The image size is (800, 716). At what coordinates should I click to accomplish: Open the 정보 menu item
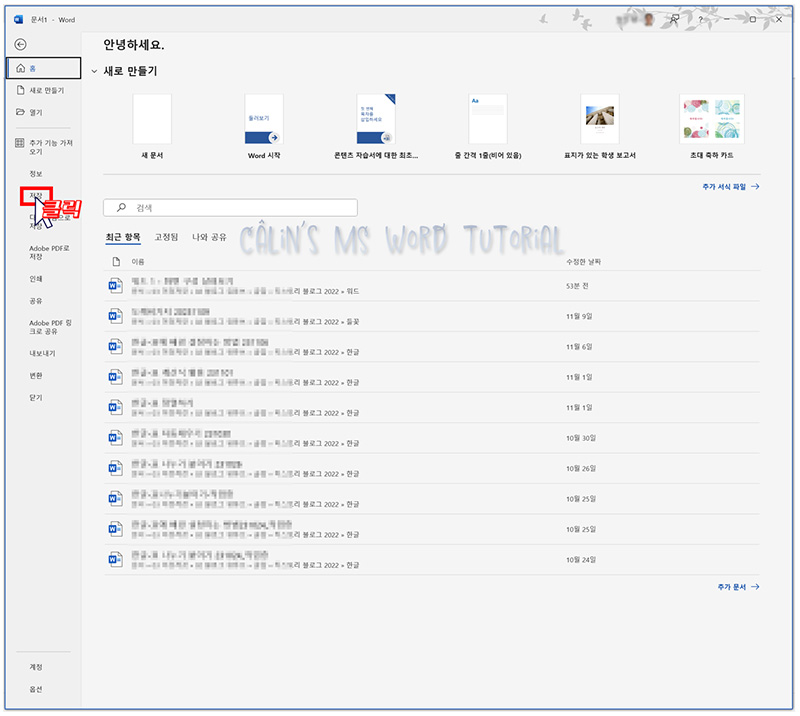click(x=36, y=174)
